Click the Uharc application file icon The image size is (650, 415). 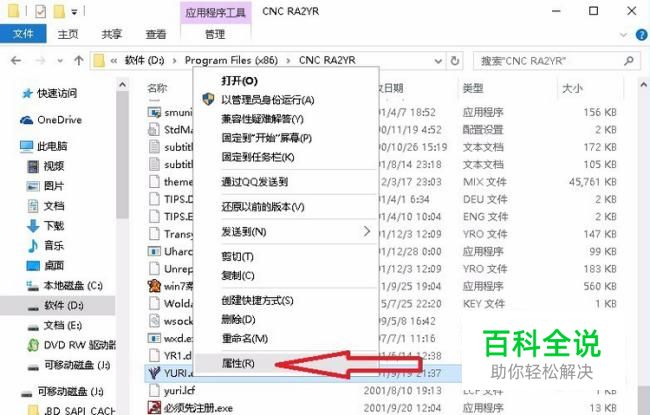click(x=154, y=251)
